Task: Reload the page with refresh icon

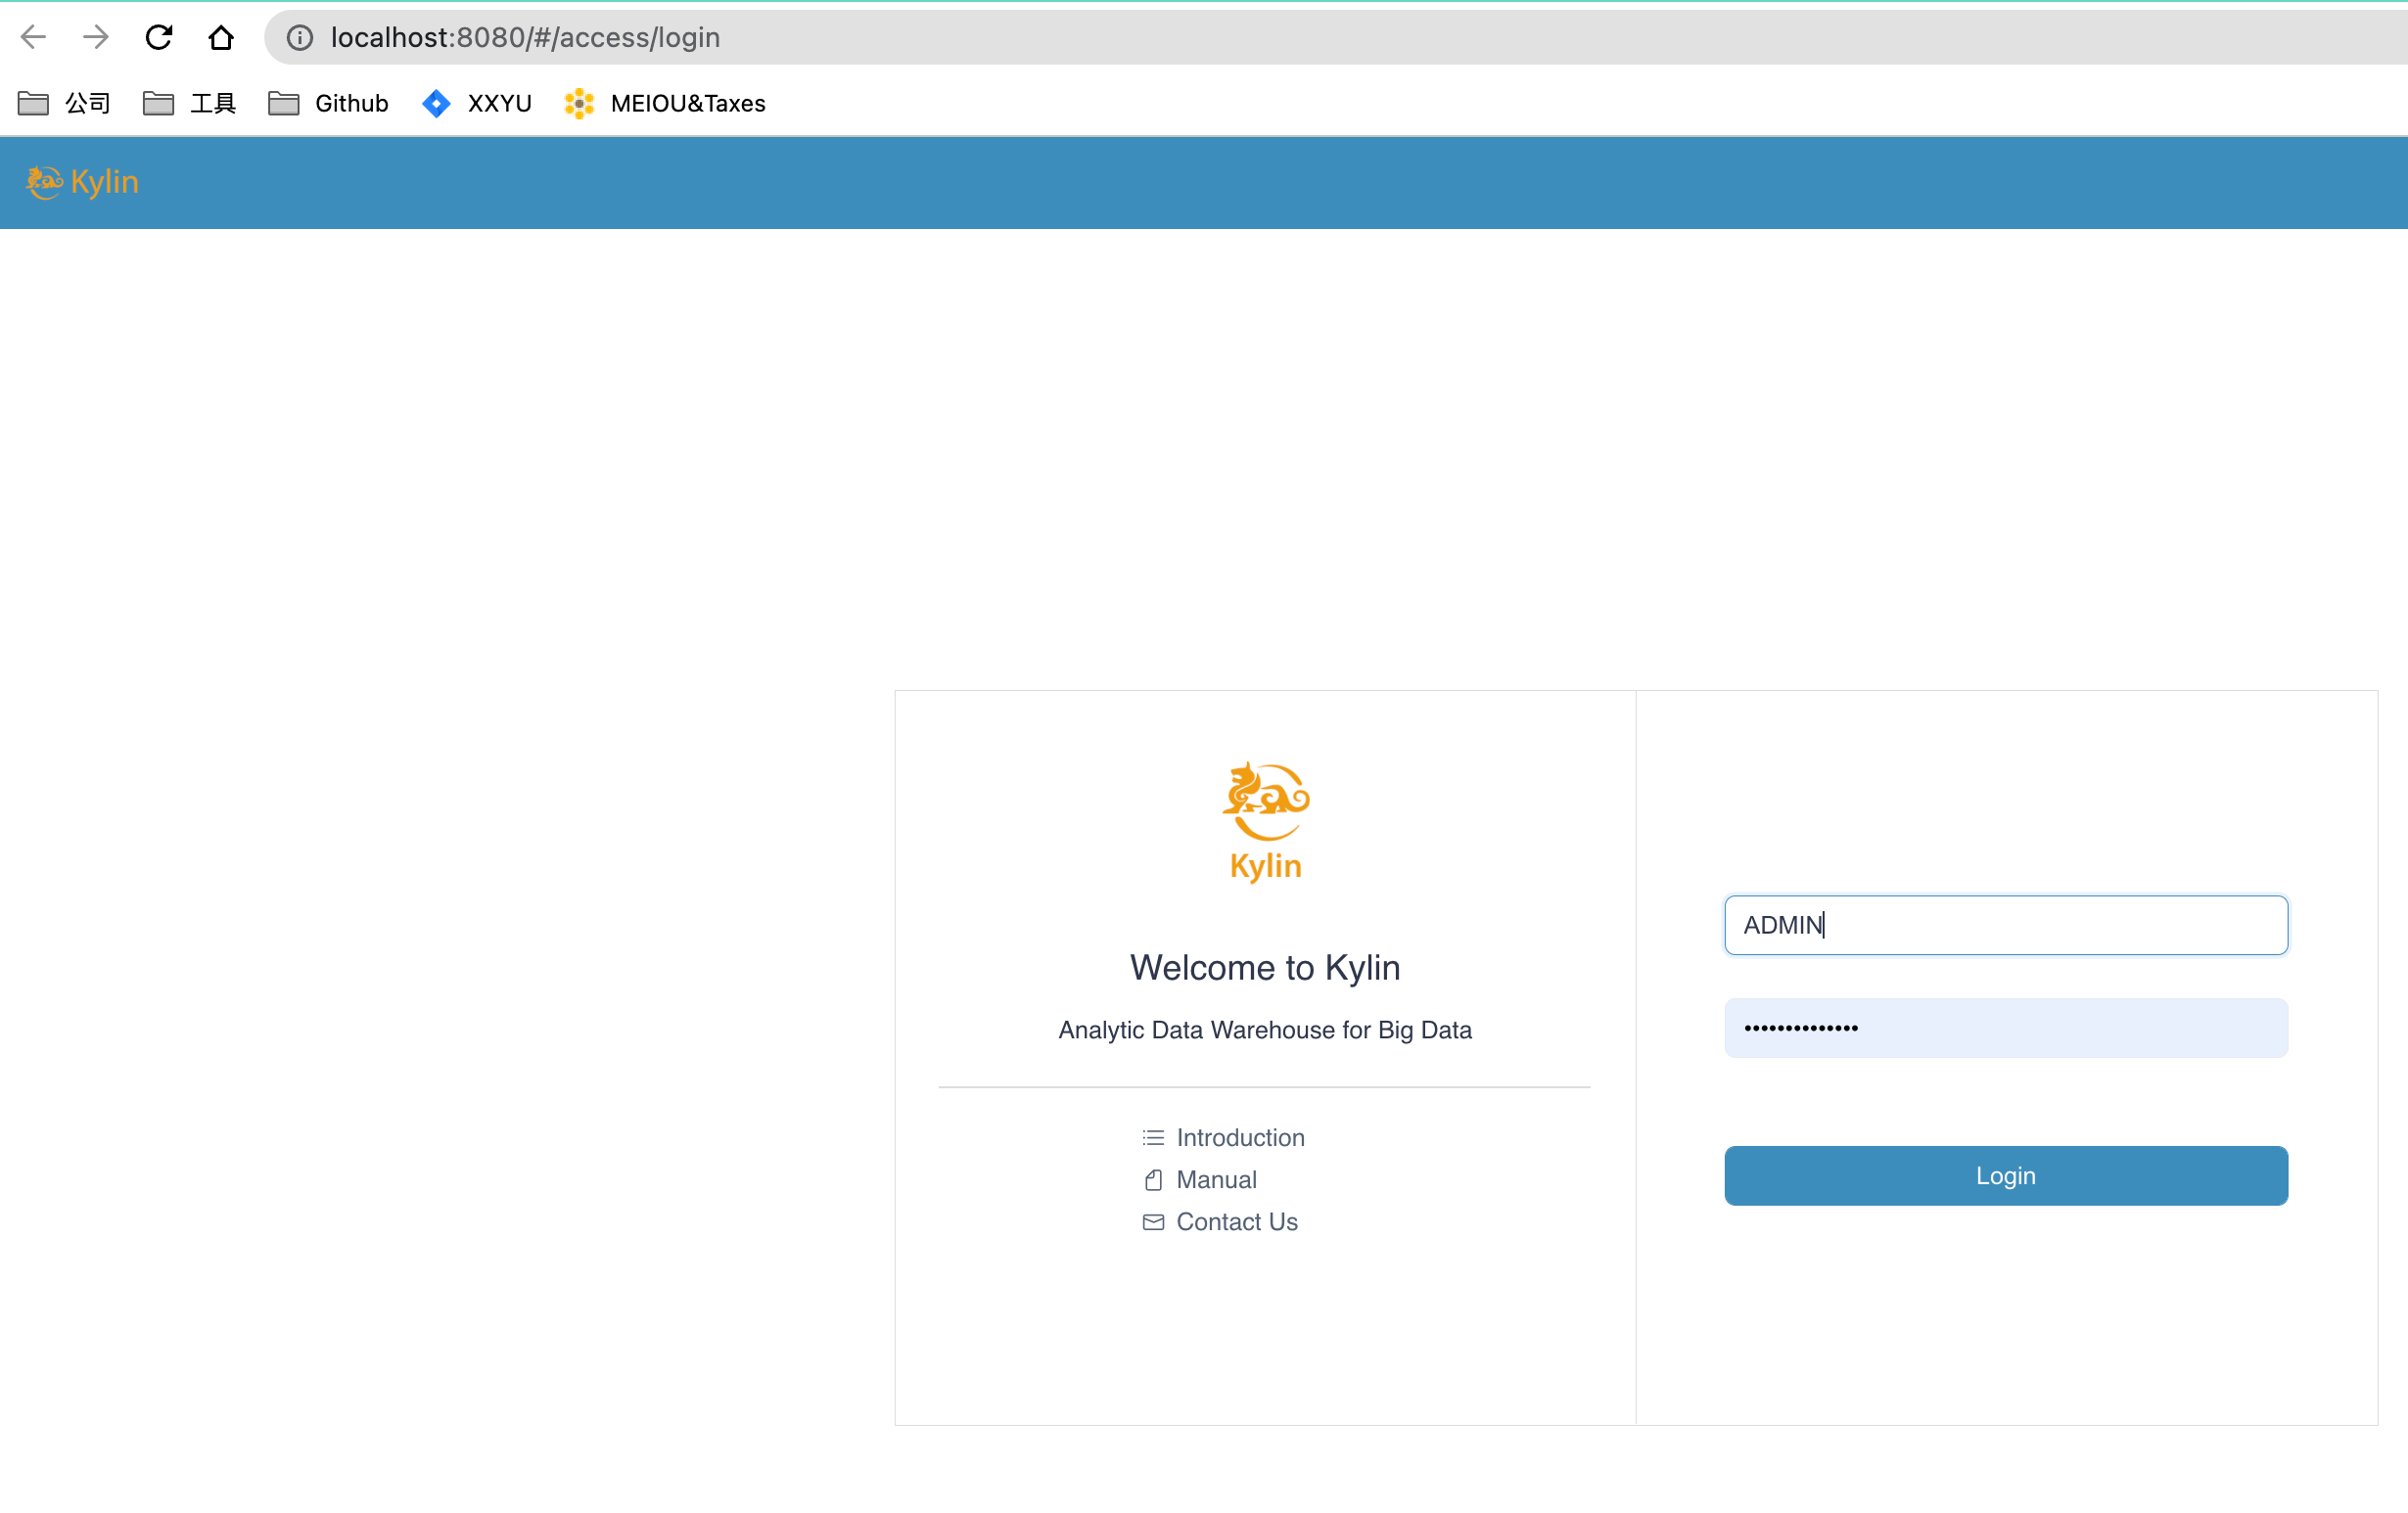Action: pos(159,37)
